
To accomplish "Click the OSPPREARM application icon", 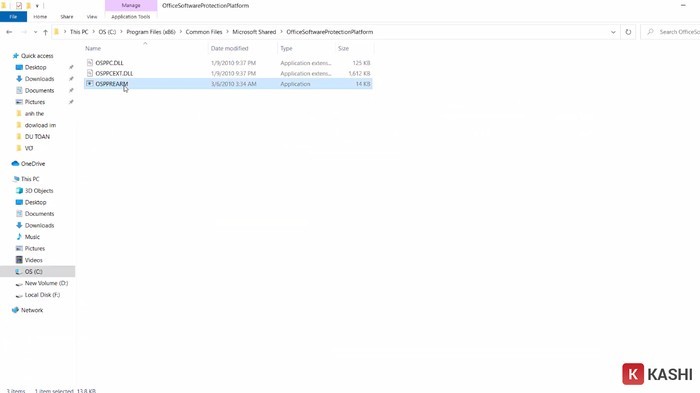I will pos(90,84).
